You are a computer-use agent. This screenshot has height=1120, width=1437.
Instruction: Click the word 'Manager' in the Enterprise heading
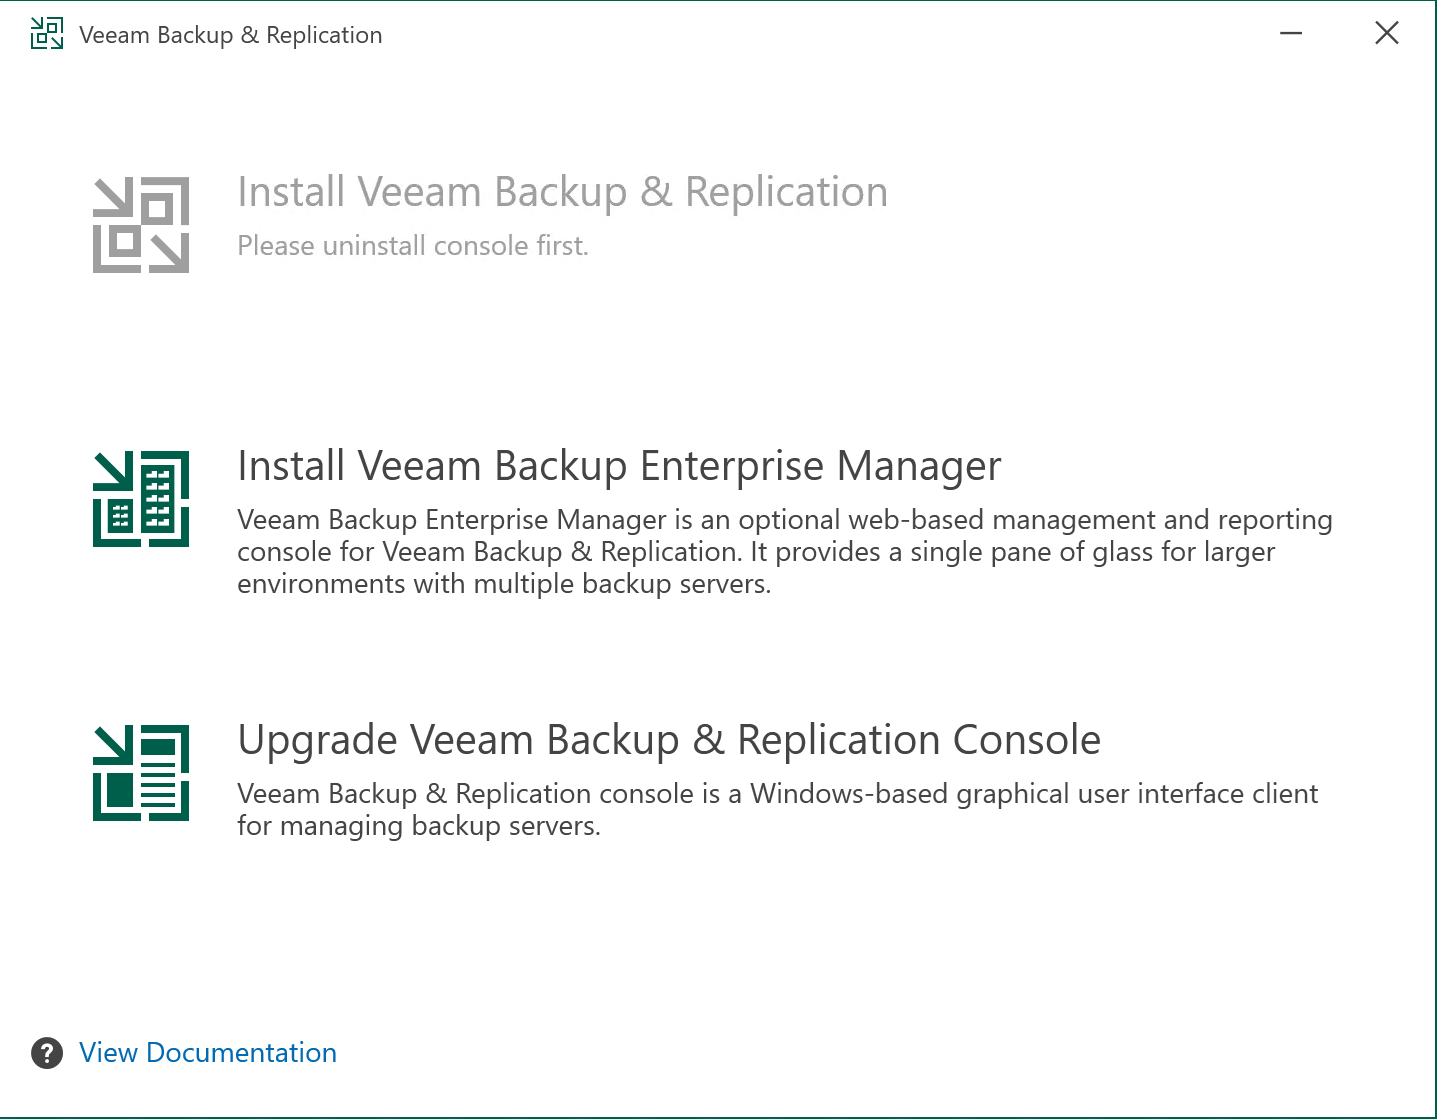(x=919, y=467)
